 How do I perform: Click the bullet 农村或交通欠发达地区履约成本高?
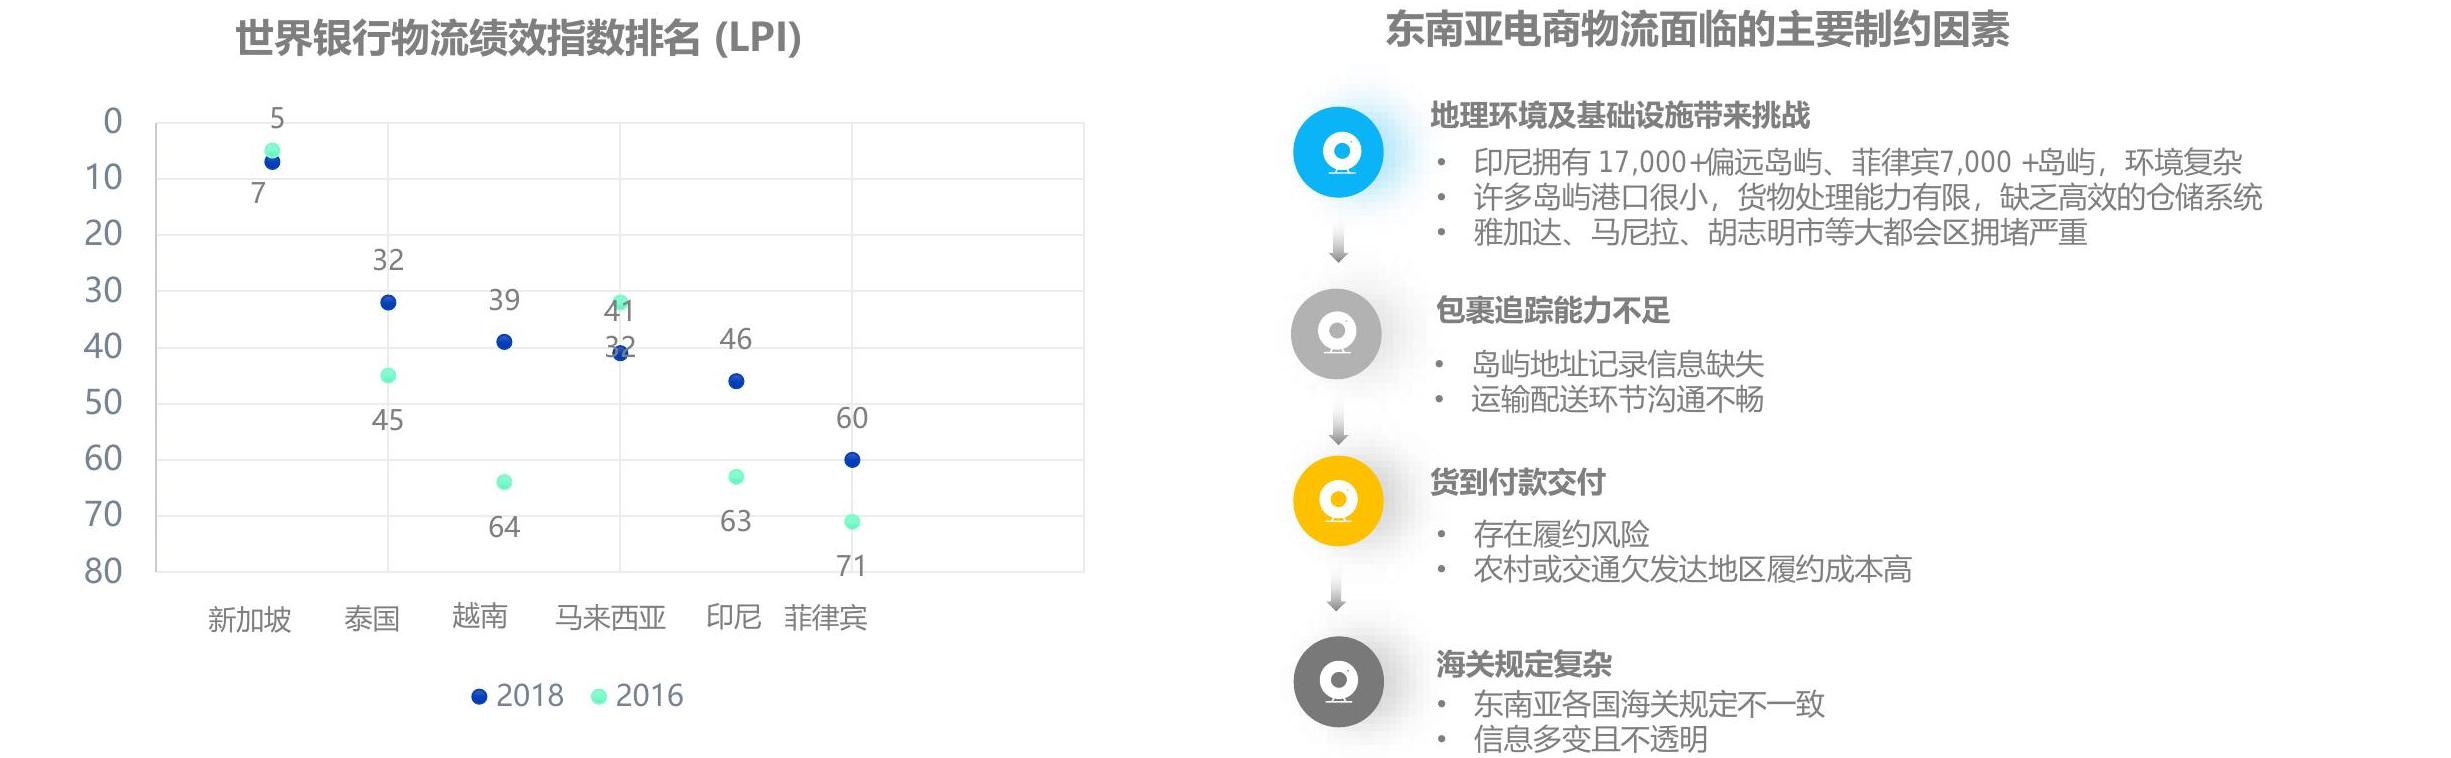pos(1692,569)
